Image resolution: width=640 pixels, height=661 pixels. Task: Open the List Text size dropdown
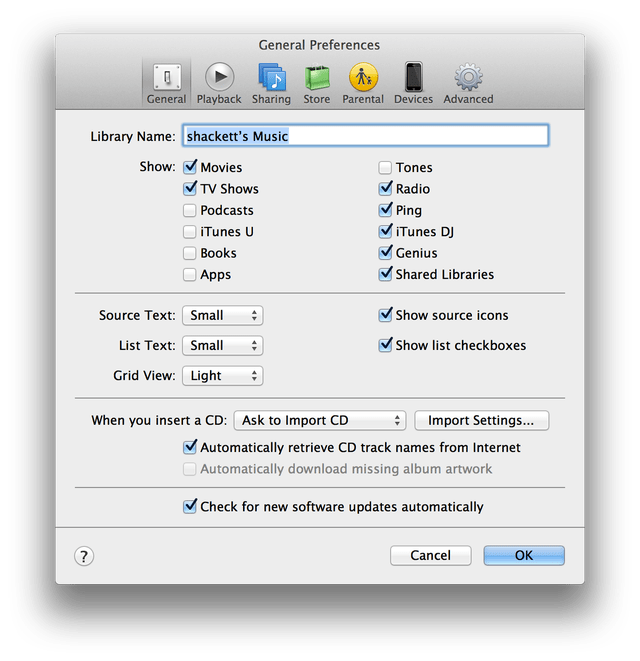click(223, 346)
